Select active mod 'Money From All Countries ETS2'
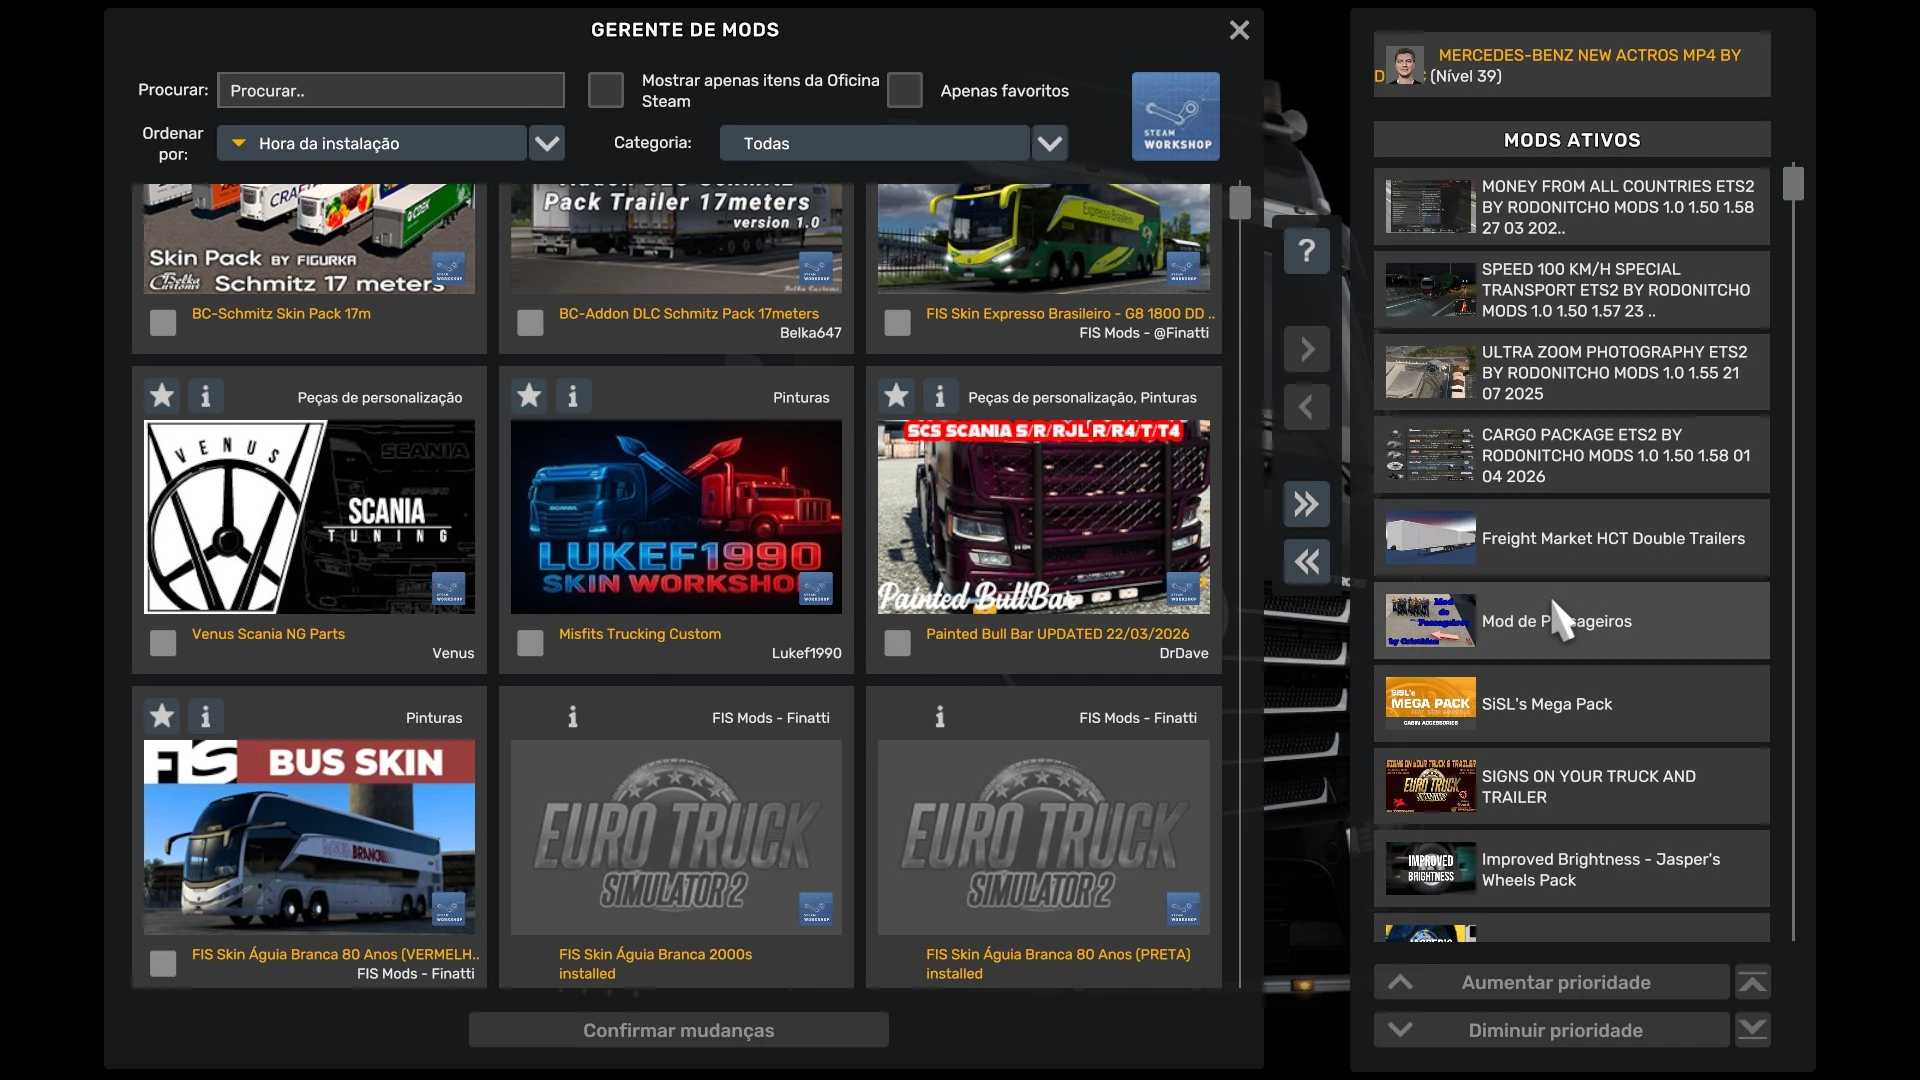The width and height of the screenshot is (1920, 1080). tap(1572, 207)
